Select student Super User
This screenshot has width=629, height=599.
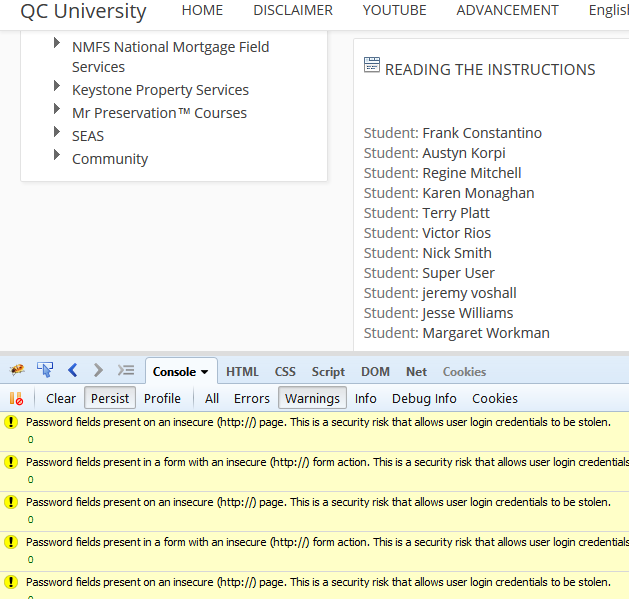[x=459, y=273]
